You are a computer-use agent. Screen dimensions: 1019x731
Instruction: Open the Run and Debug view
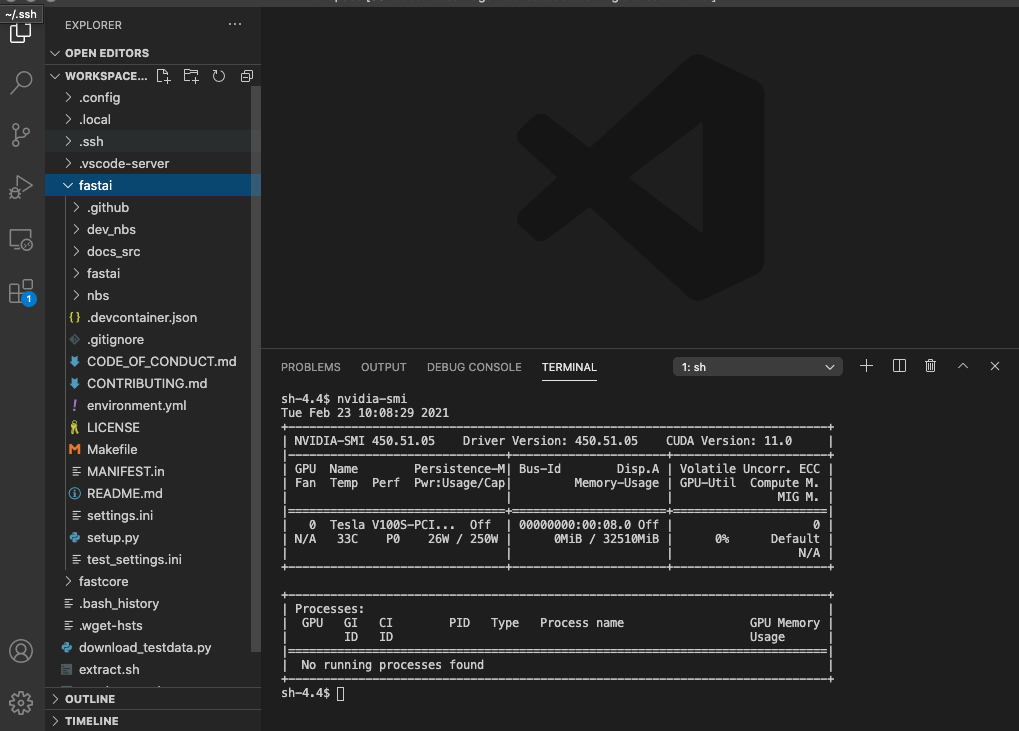pyautogui.click(x=21, y=187)
